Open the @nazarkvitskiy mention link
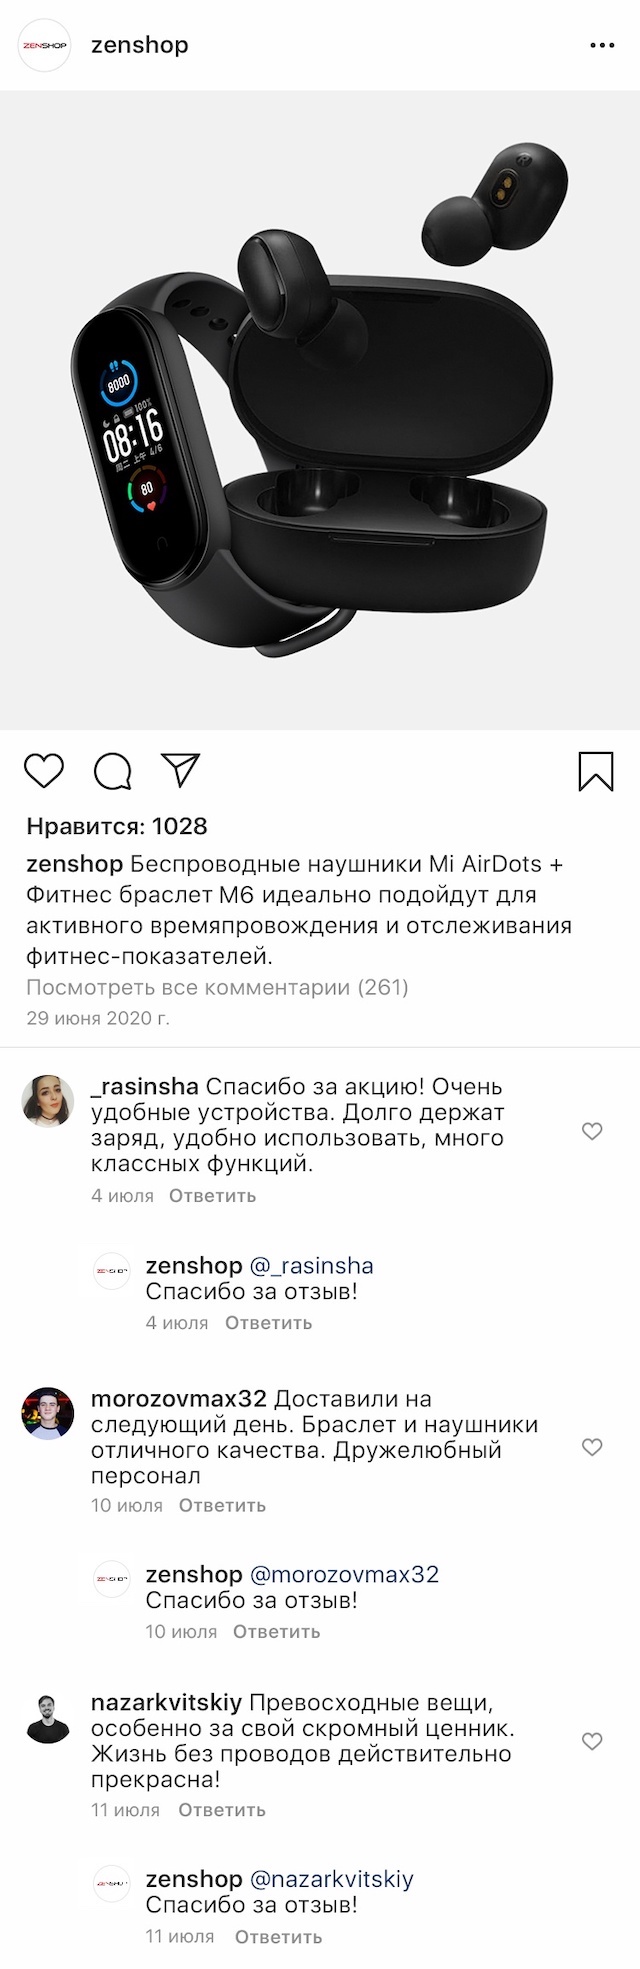 331,1879
